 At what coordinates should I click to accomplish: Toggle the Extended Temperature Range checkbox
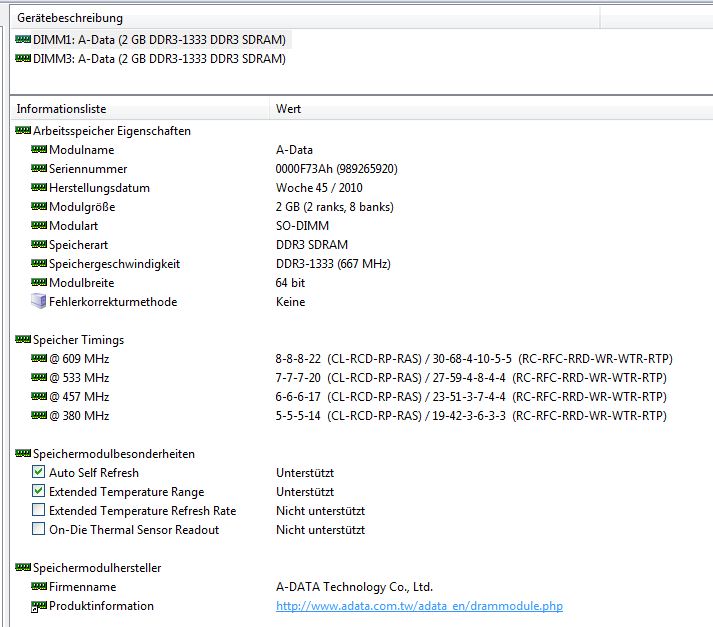39,491
